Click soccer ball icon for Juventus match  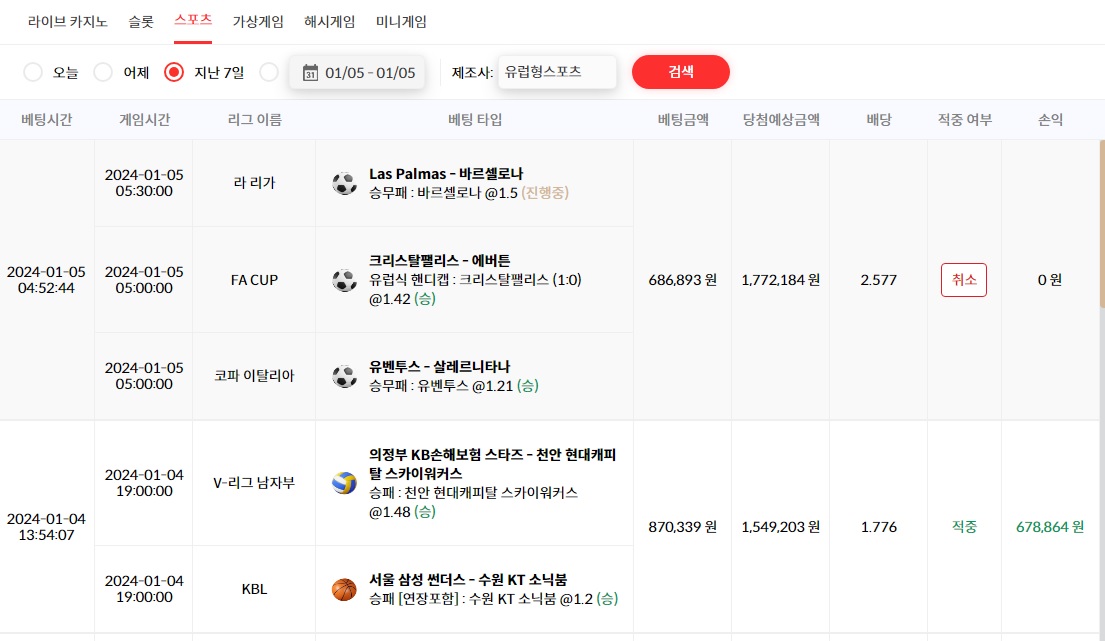tap(344, 376)
